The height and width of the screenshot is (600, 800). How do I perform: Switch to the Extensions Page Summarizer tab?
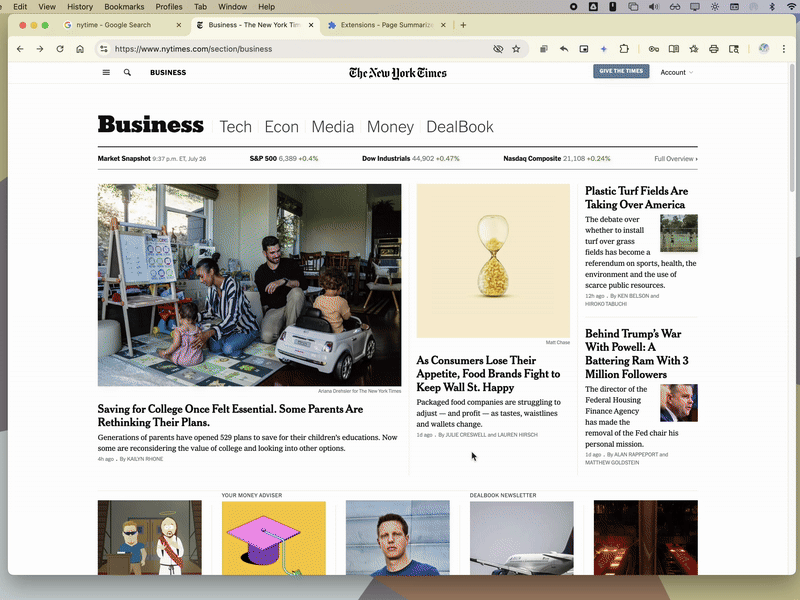[x=387, y=25]
